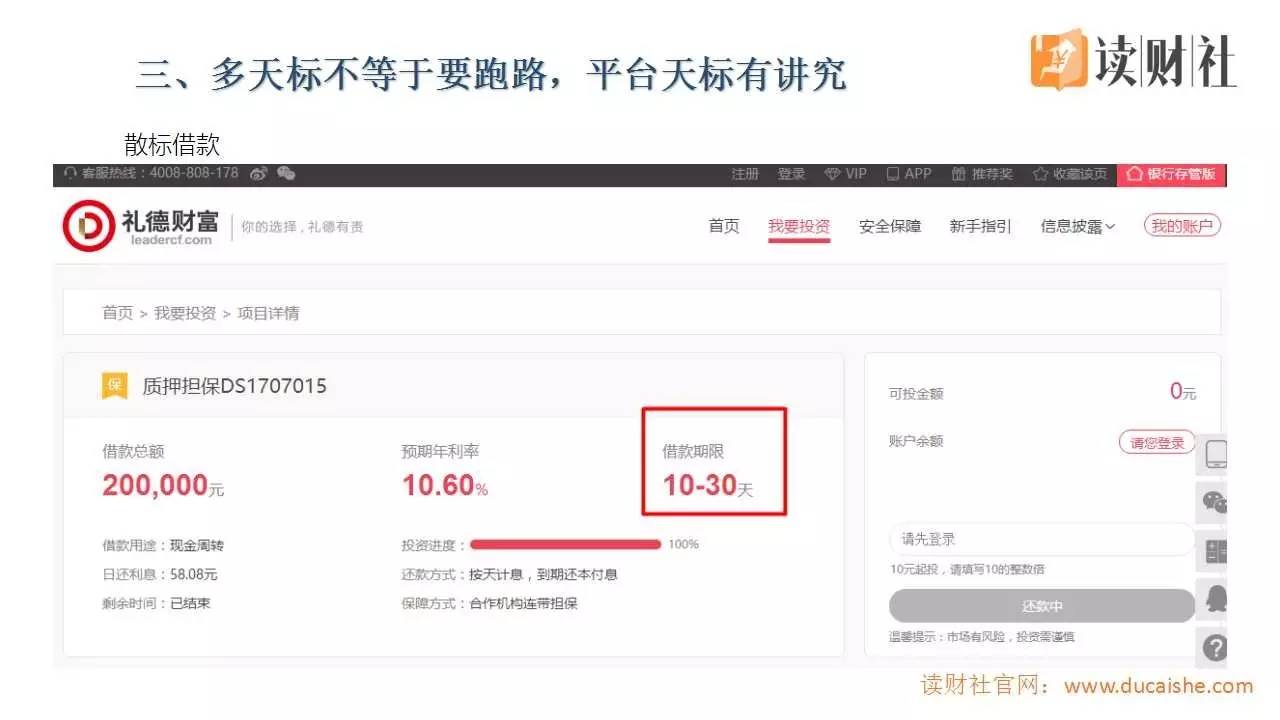
Task: Click the 请先登录 amount input field
Action: pos(1040,539)
